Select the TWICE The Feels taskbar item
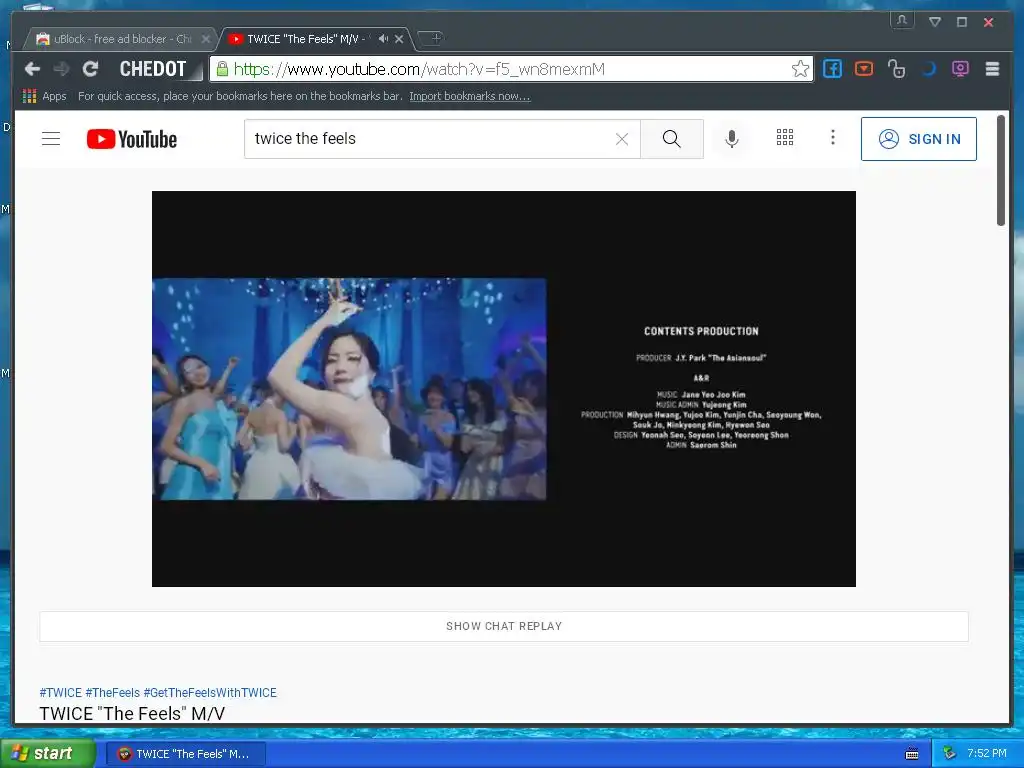Image resolution: width=1024 pixels, height=768 pixels. [186, 754]
